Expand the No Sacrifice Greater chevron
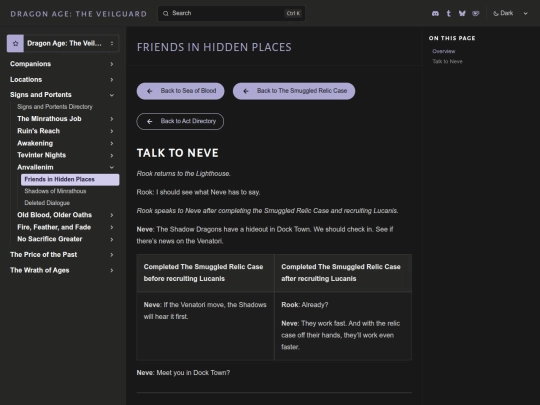This screenshot has height=405, width=540. point(112,239)
